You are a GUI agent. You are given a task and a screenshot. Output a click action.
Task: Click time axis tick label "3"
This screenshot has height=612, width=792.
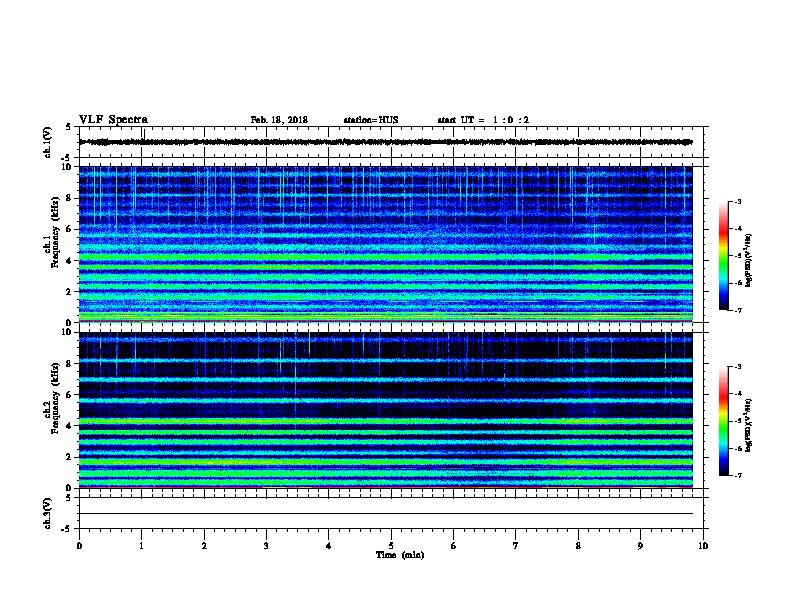point(266,546)
